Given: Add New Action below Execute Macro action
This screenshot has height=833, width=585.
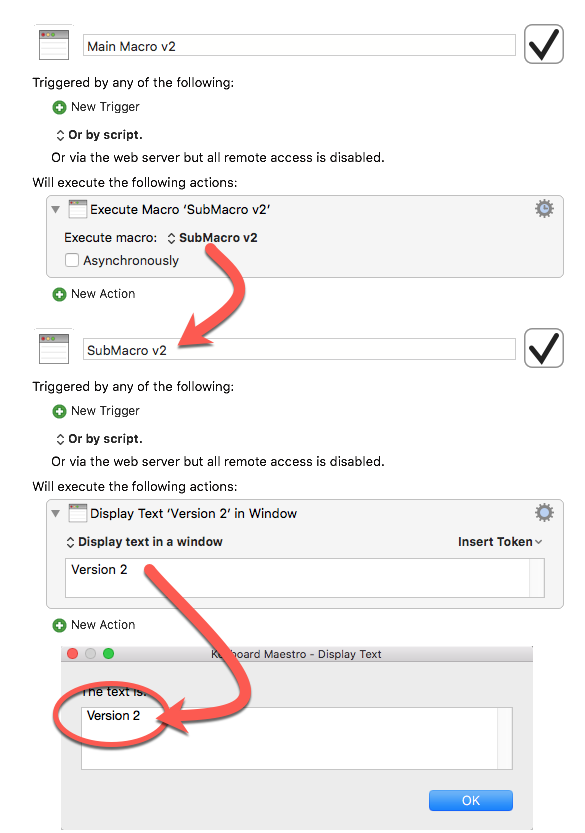Looking at the screenshot, I should 94,294.
